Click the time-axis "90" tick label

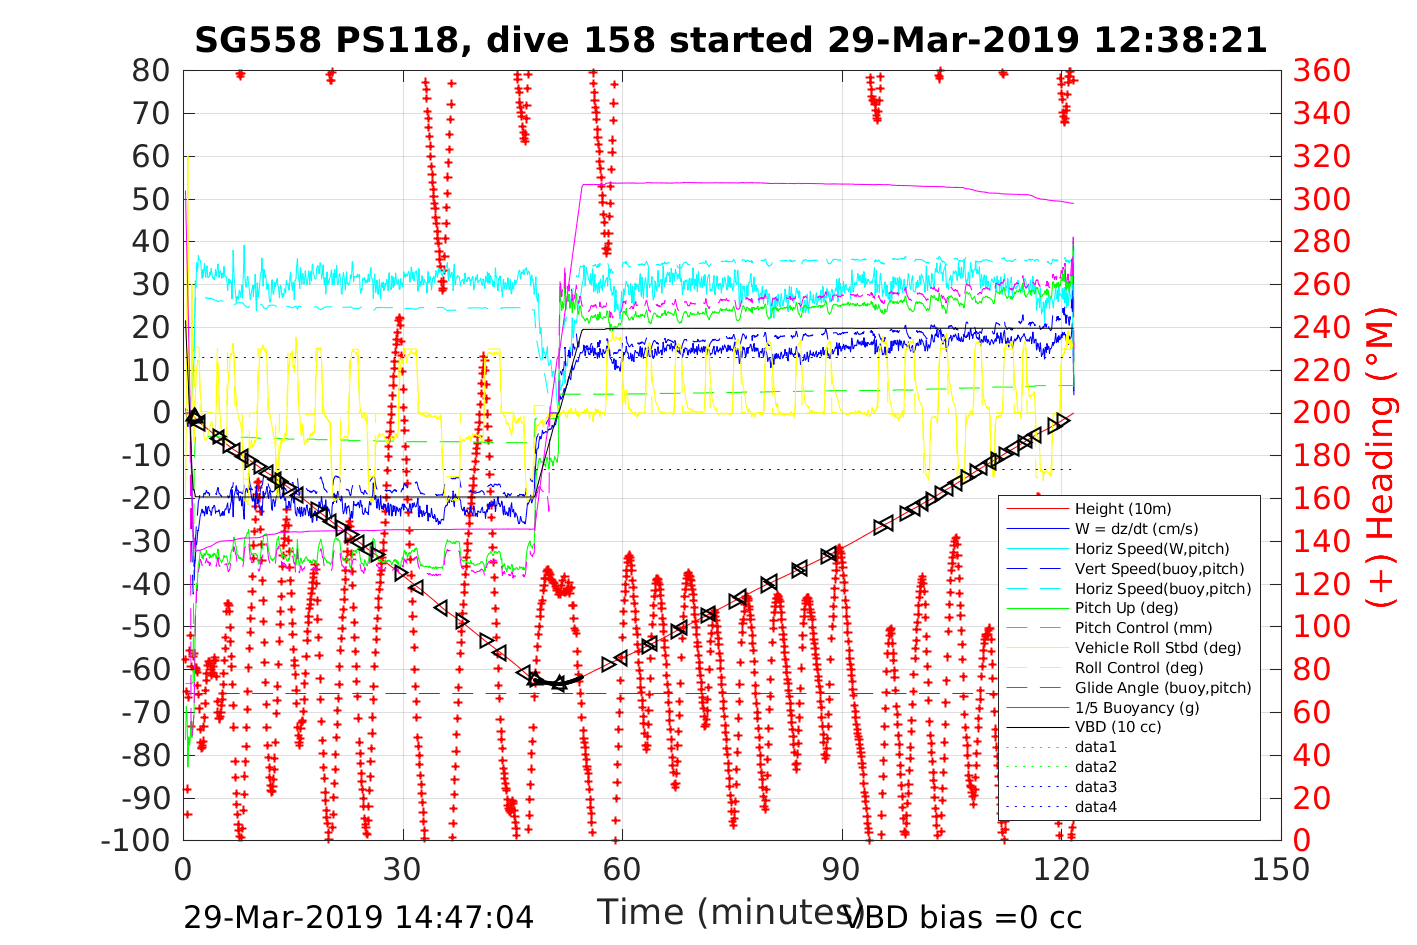841,869
